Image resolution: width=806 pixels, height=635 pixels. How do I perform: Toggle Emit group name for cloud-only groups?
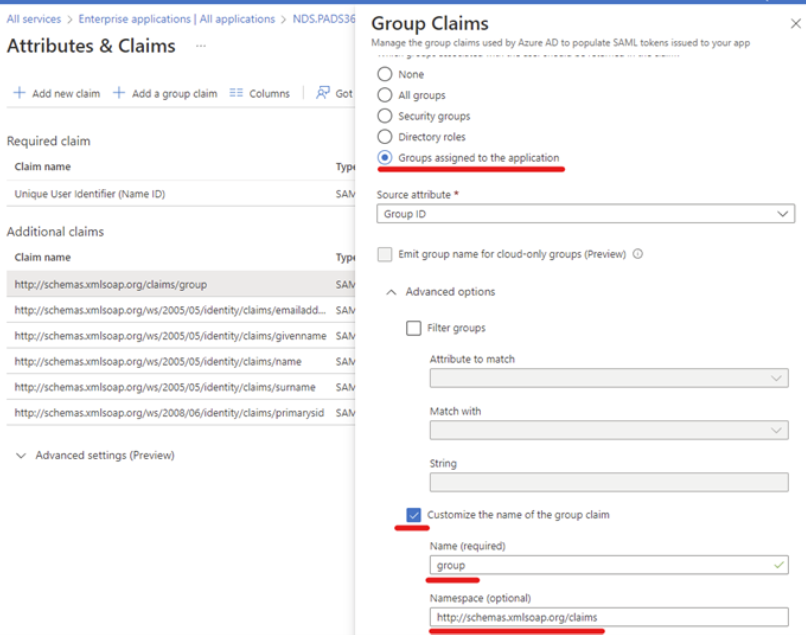(384, 254)
